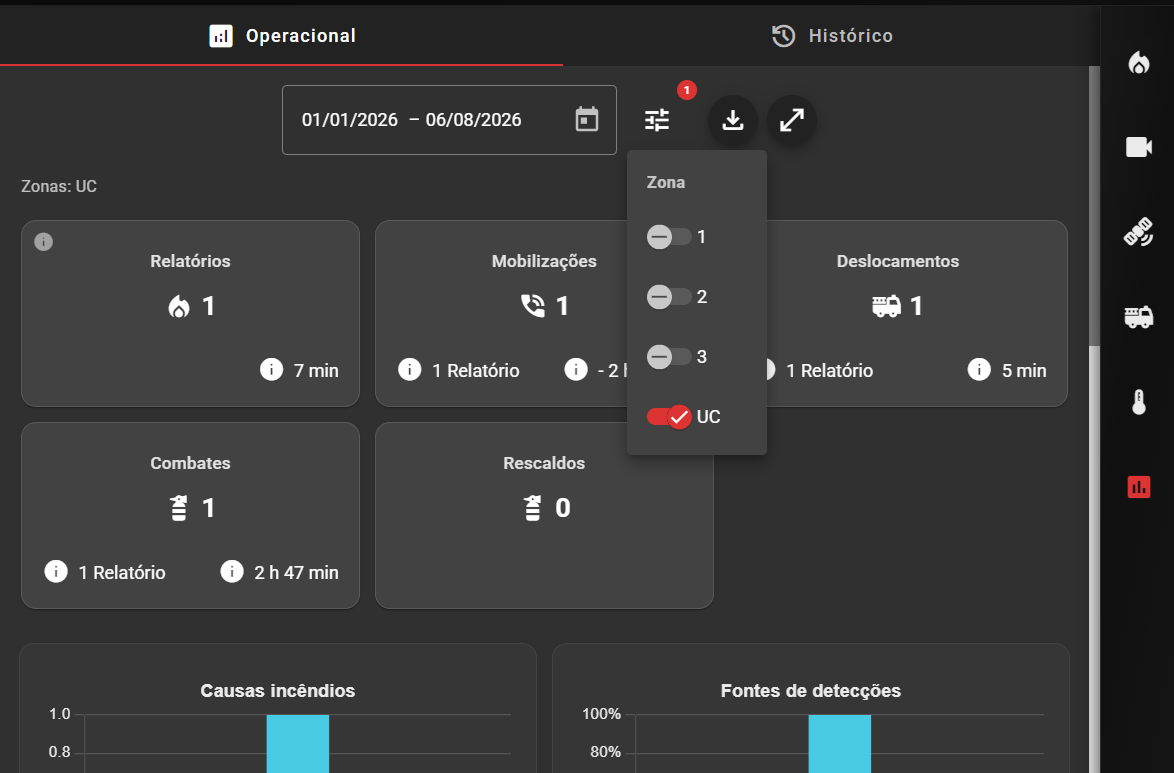The image size is (1174, 773).
Task: Click the '2 h 47 min' value
Action: pyautogui.click(x=296, y=573)
